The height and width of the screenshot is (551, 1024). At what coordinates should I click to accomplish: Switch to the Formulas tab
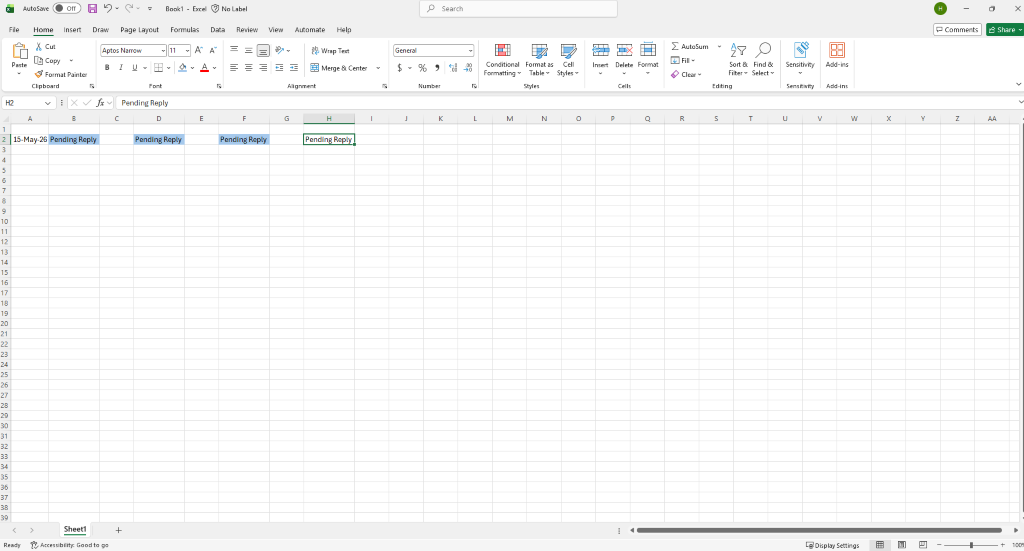point(185,29)
